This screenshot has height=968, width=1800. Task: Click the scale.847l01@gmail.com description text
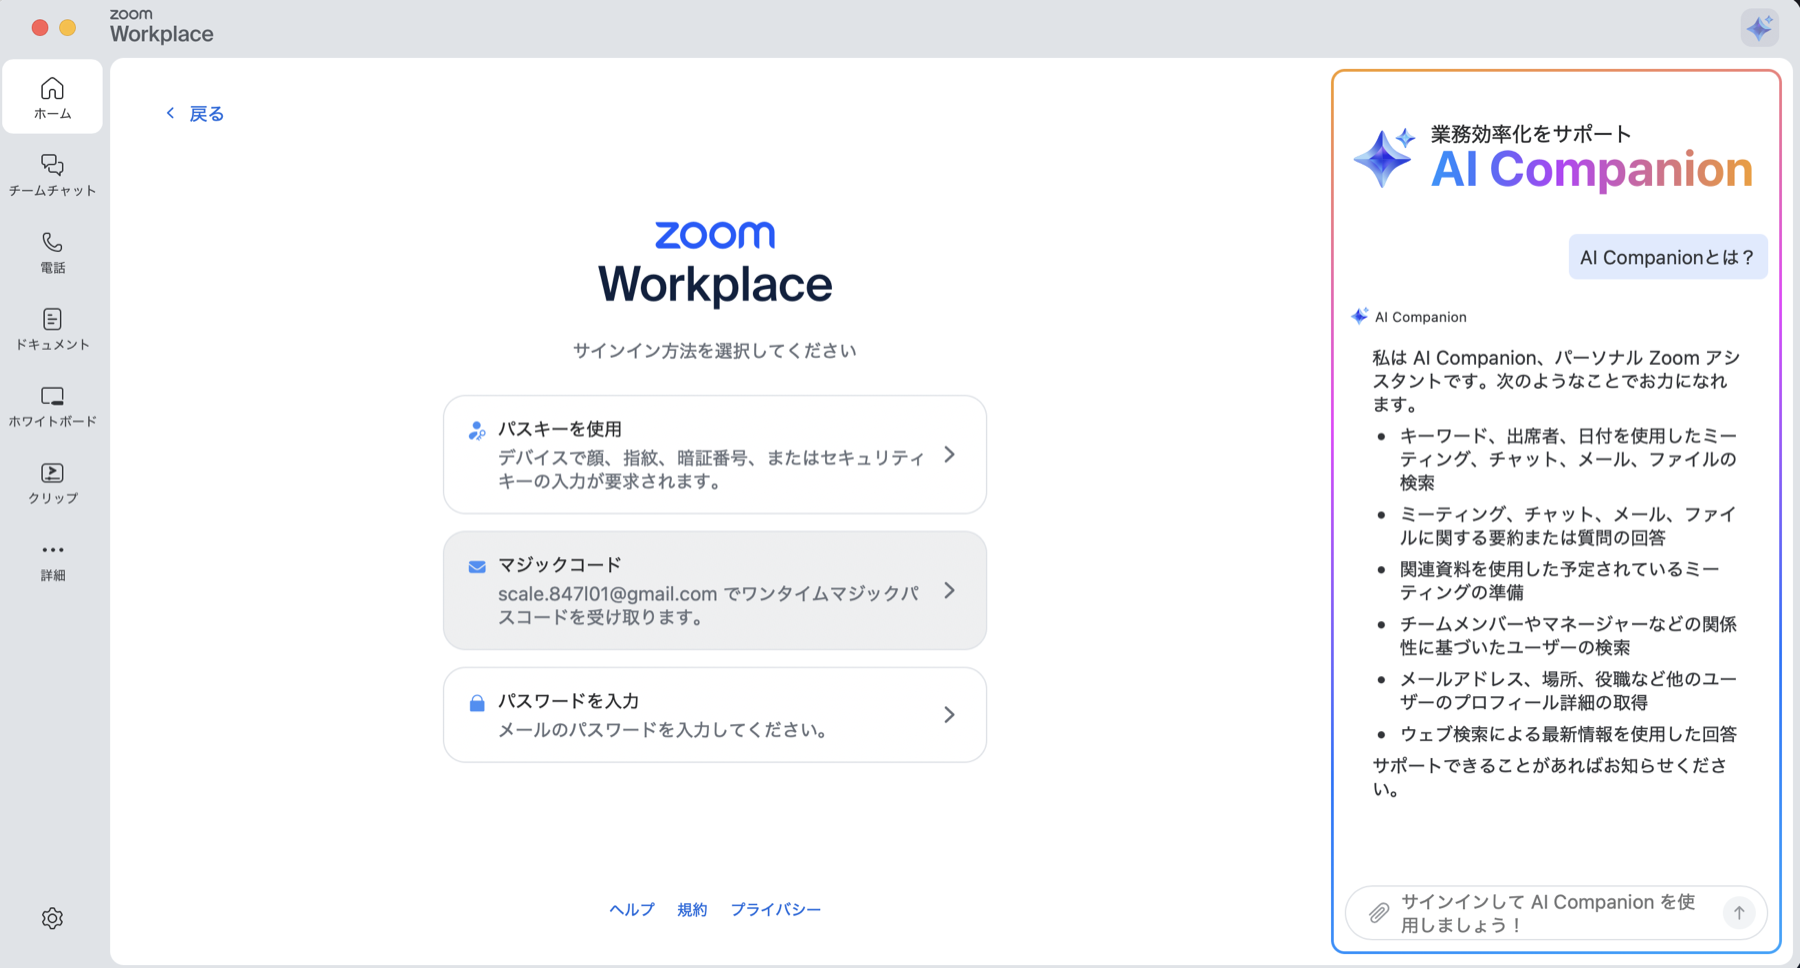[708, 605]
